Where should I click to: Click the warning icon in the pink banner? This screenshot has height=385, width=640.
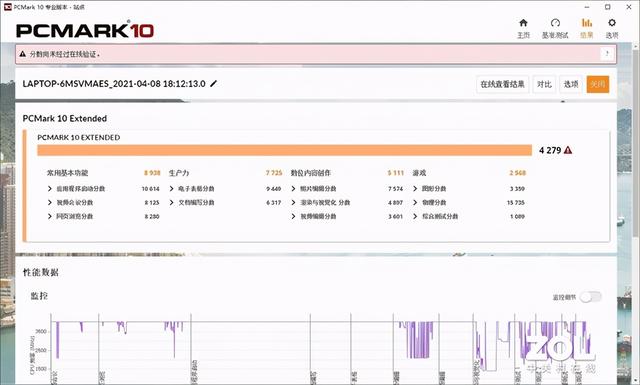click(x=22, y=54)
